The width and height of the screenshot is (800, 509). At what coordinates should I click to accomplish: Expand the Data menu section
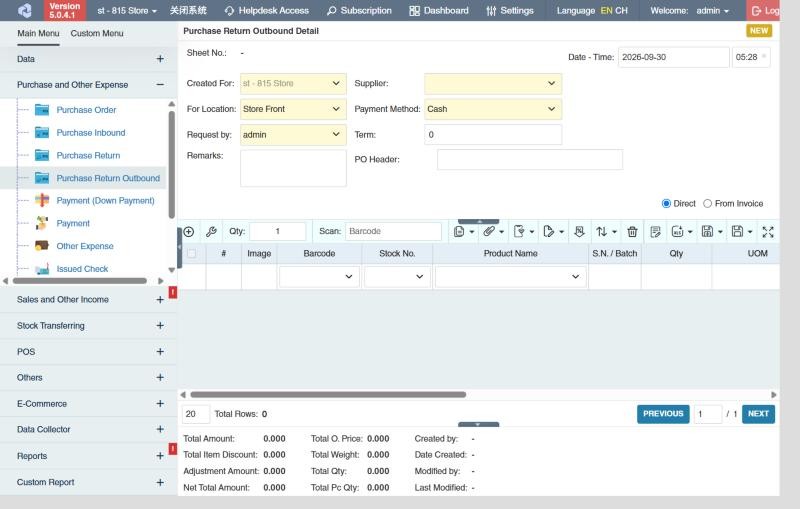(160, 59)
